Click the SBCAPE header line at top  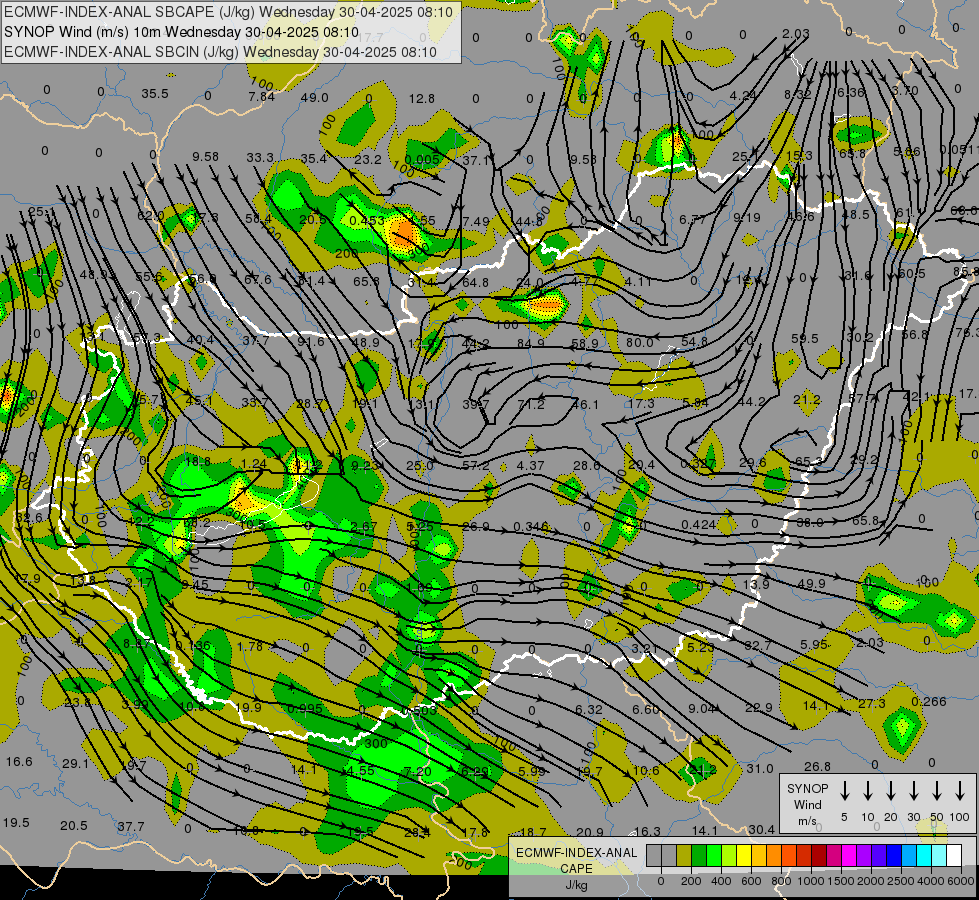228,11
